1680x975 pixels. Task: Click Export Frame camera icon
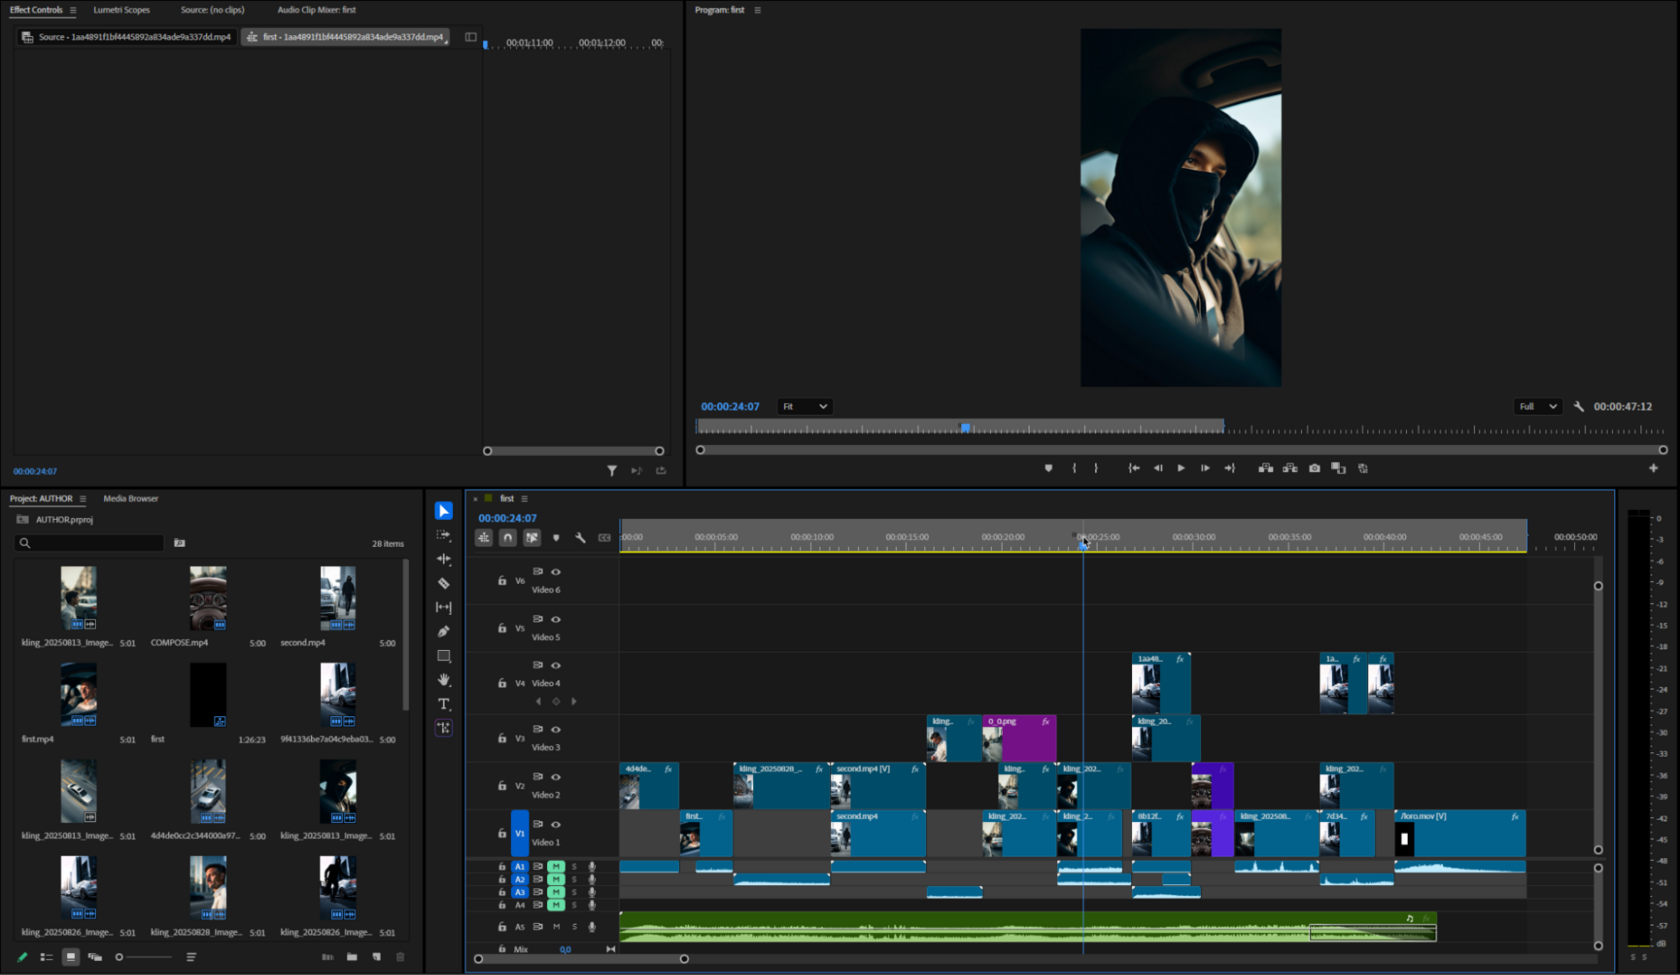(x=1314, y=468)
